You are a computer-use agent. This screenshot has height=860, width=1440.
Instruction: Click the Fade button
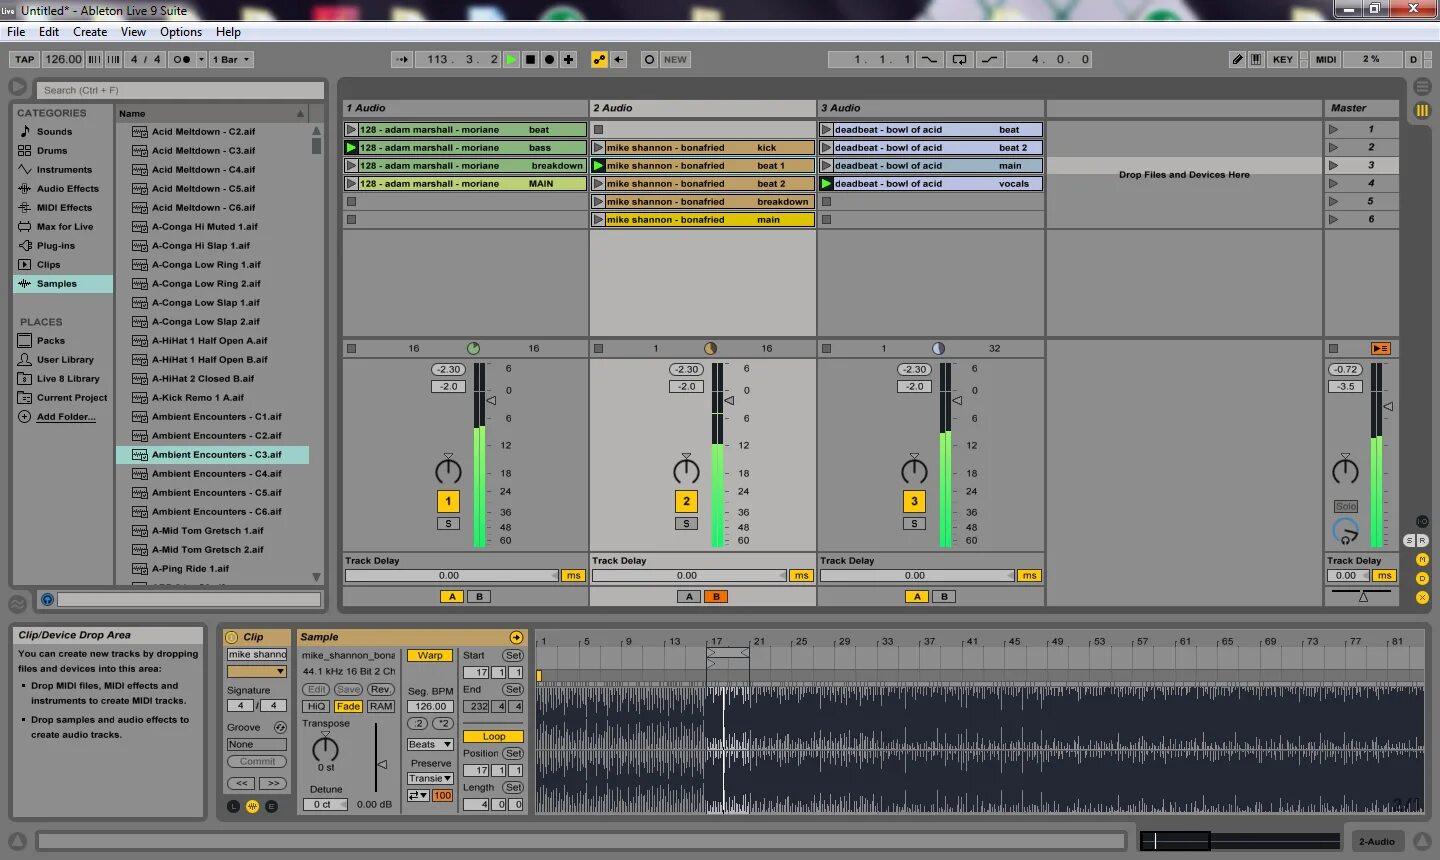348,706
